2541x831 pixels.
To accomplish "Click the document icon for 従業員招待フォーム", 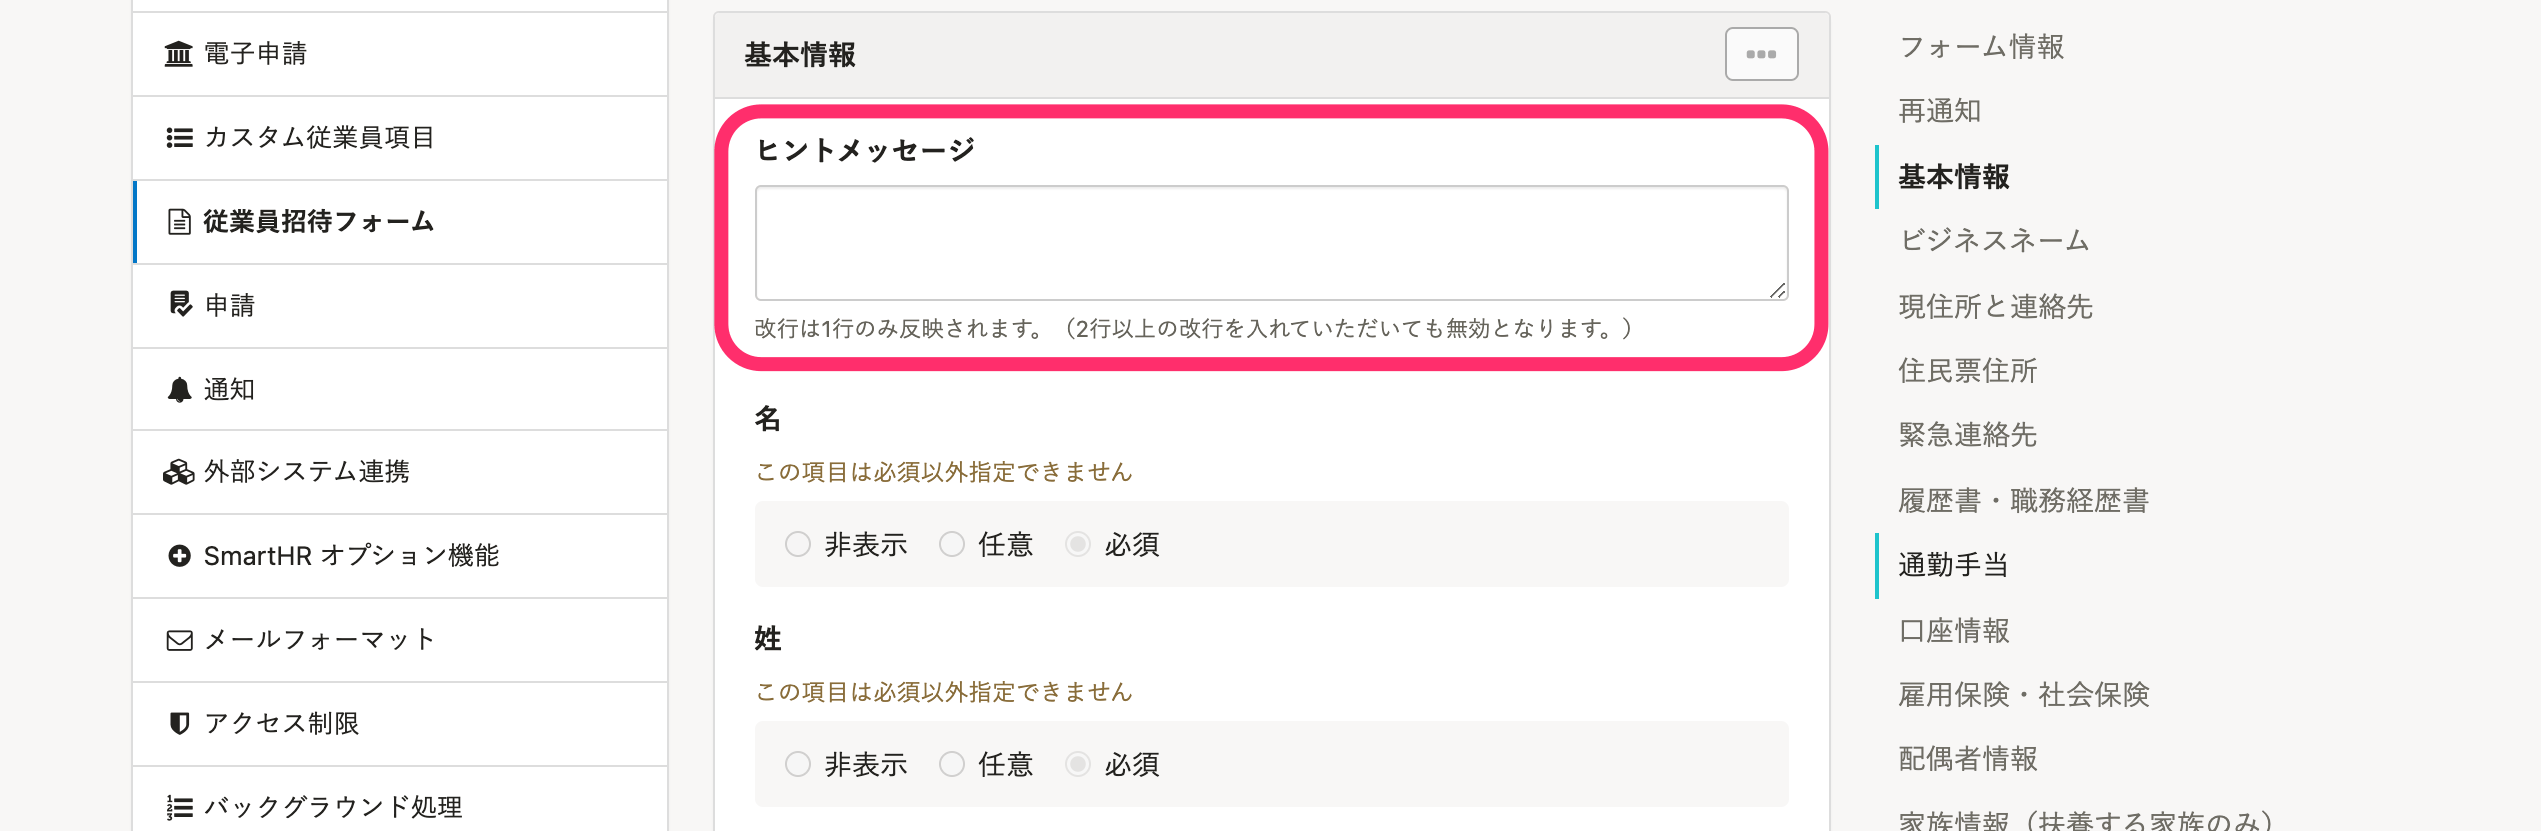I will (x=179, y=222).
